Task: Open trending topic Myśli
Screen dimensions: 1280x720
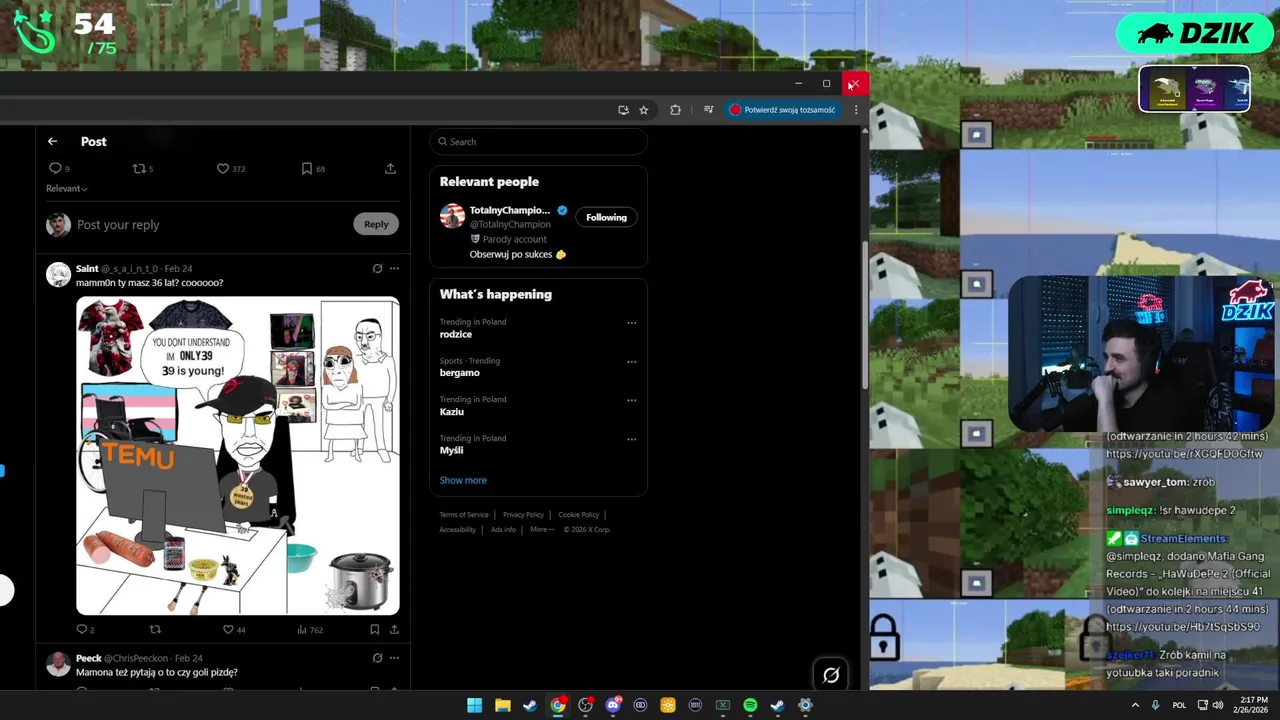Action: pyautogui.click(x=452, y=450)
